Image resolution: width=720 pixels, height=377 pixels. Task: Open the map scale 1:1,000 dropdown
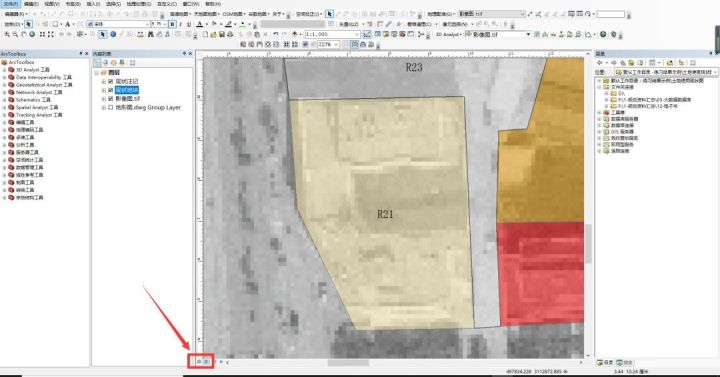357,34
